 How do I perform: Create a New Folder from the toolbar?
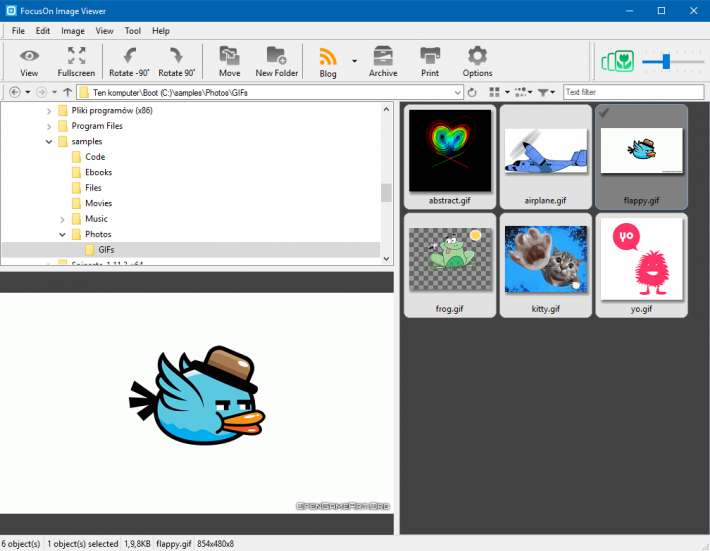tap(277, 61)
